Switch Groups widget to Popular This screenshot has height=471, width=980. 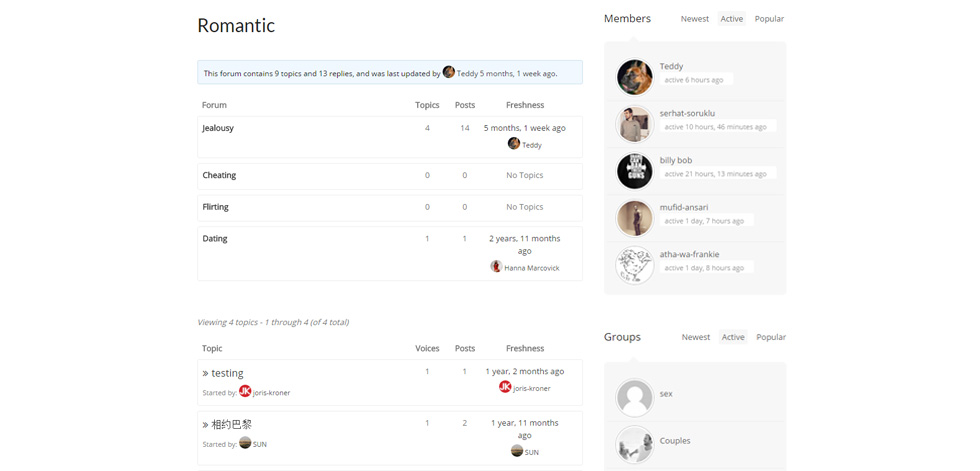(x=771, y=337)
